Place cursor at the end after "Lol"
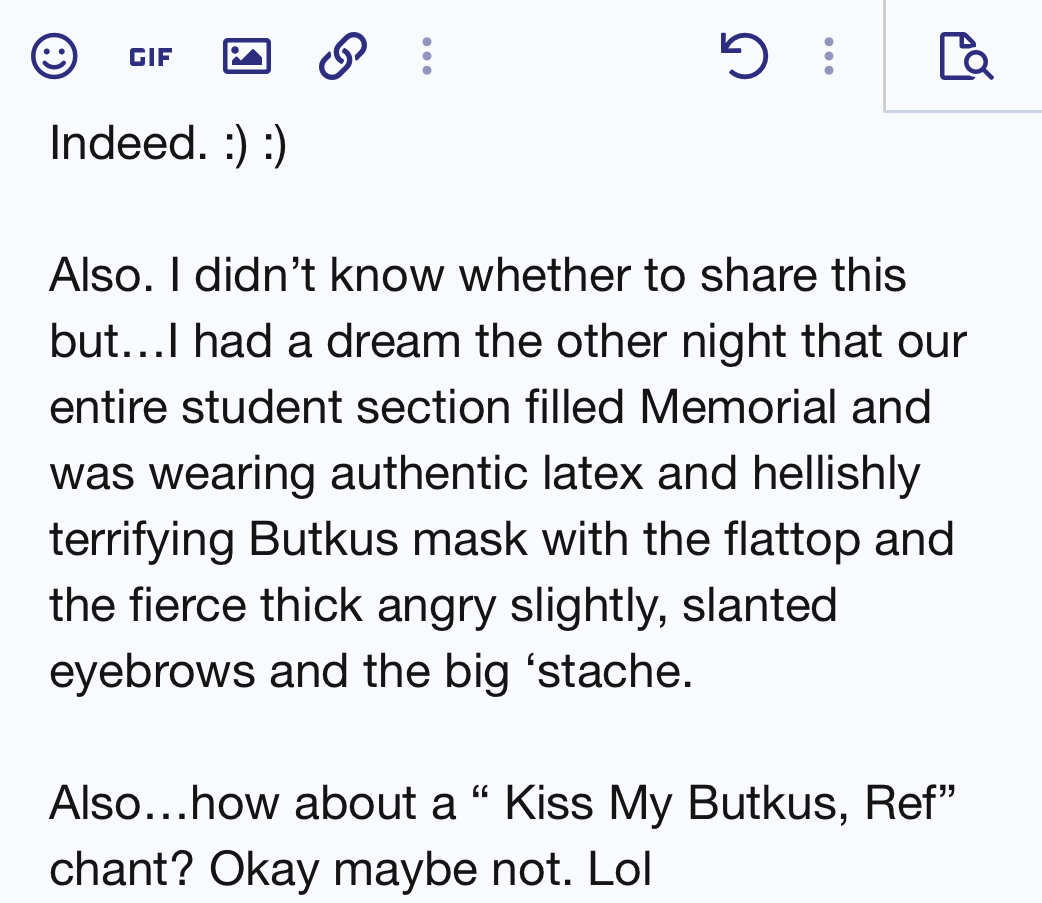This screenshot has width=1042, height=903. point(653,869)
